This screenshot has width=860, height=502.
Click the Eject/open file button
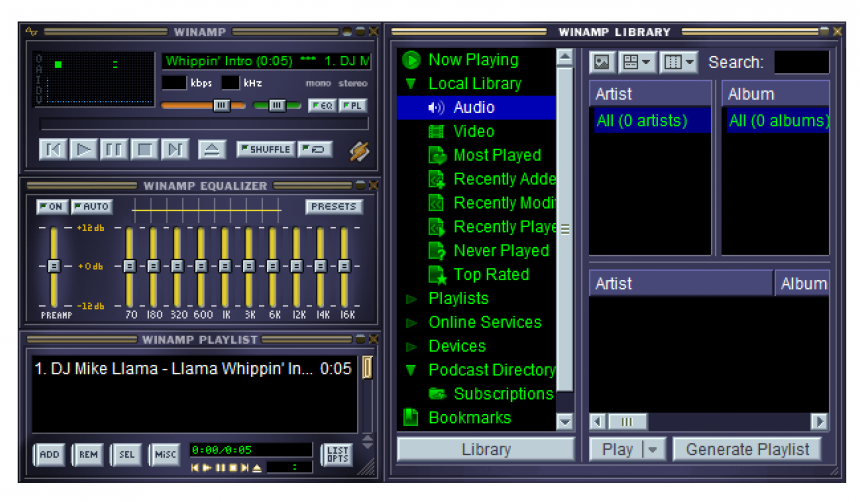tap(212, 149)
